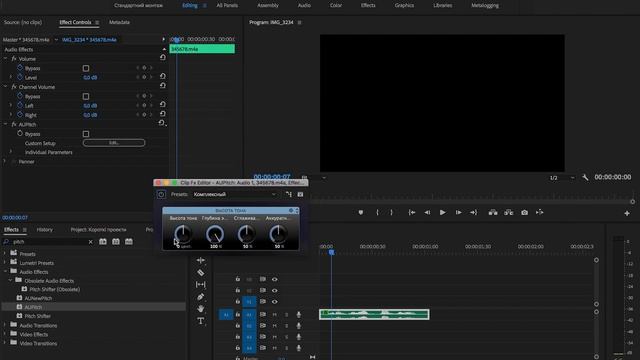Toggle Volume Bypass checkbox
Viewport: 640px width, 360px height.
(x=86, y=68)
